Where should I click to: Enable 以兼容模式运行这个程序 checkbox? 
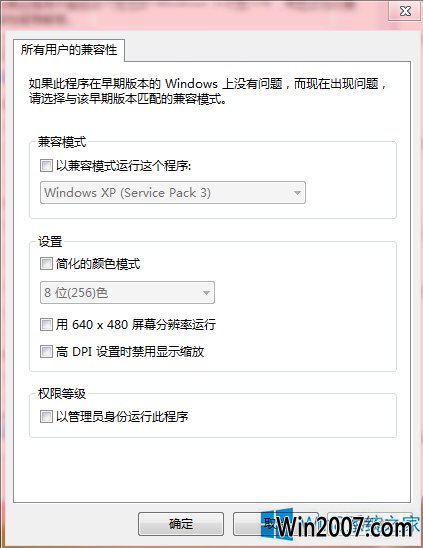tap(46, 165)
